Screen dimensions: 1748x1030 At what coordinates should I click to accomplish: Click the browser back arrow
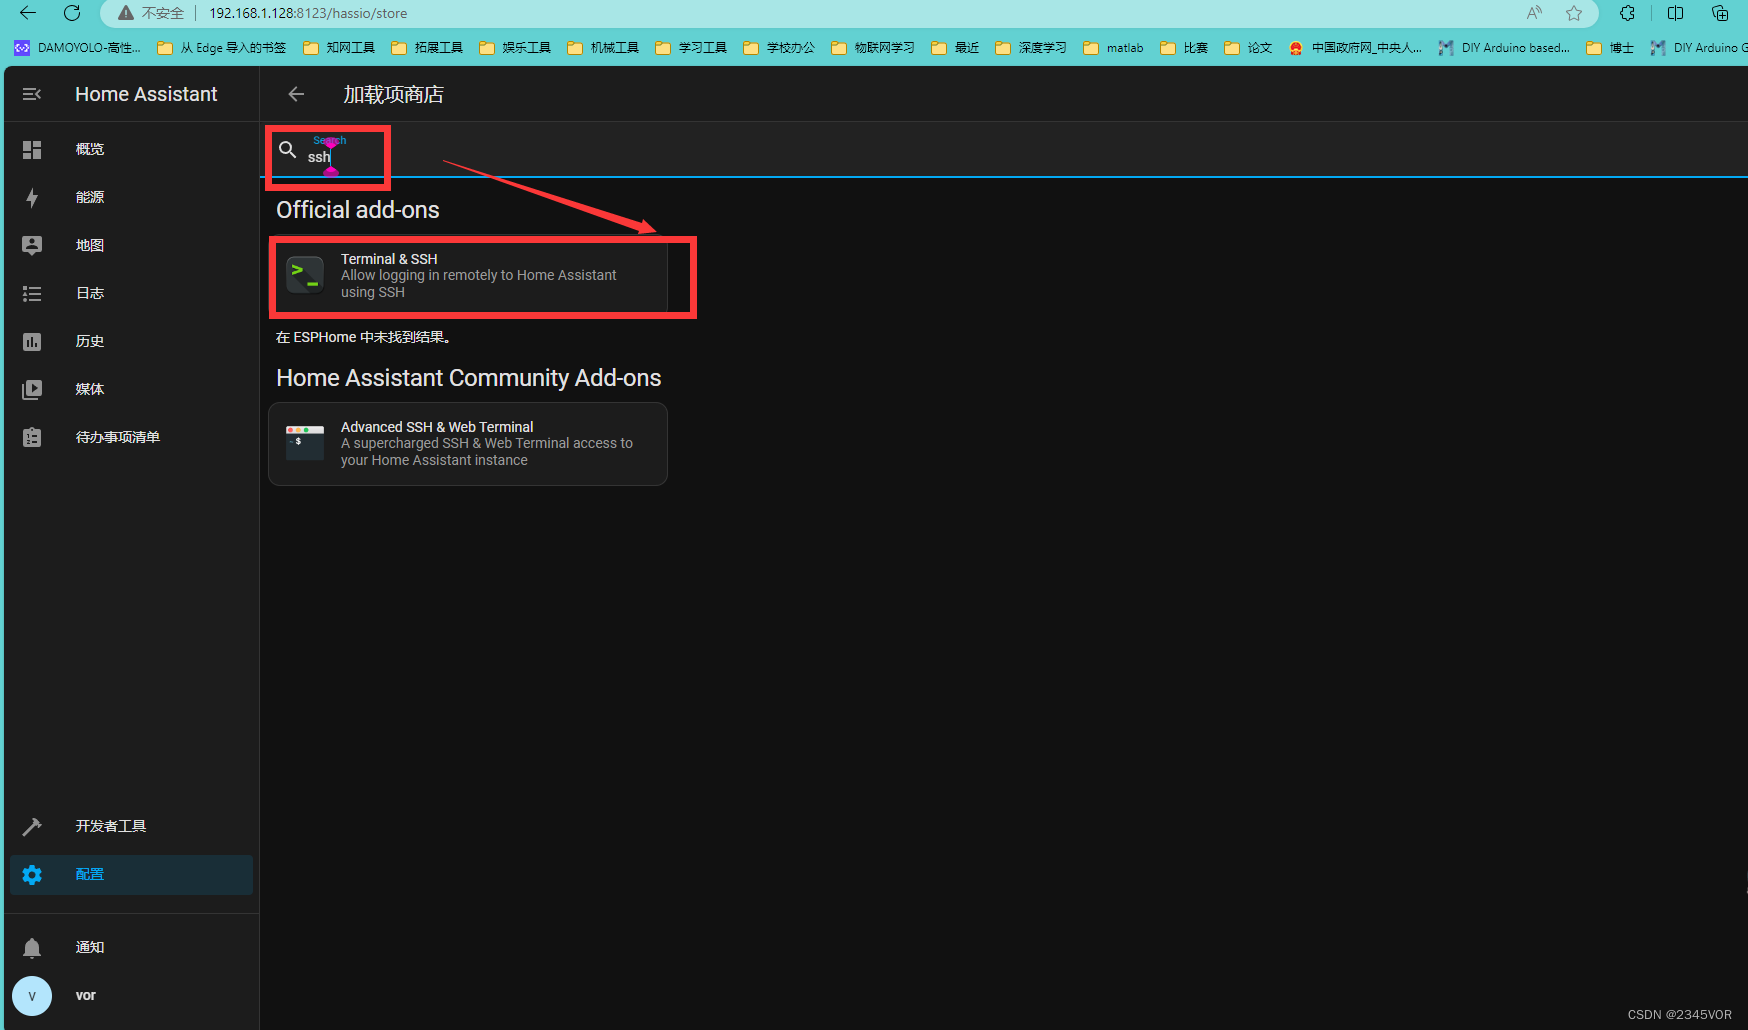(x=28, y=13)
